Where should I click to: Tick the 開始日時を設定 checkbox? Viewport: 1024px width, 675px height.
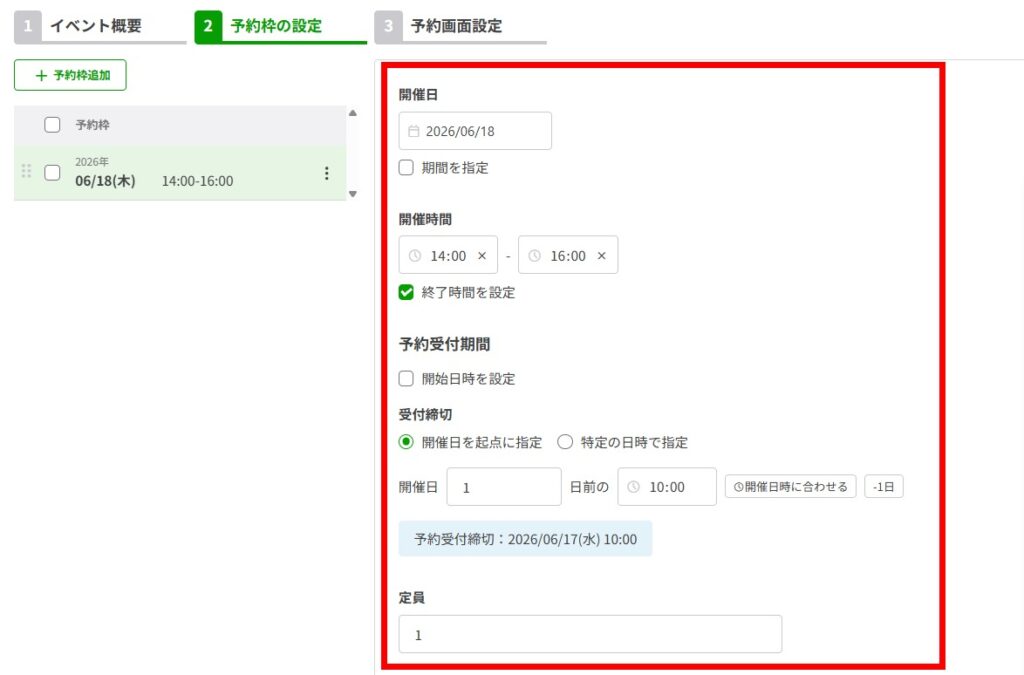pos(406,379)
